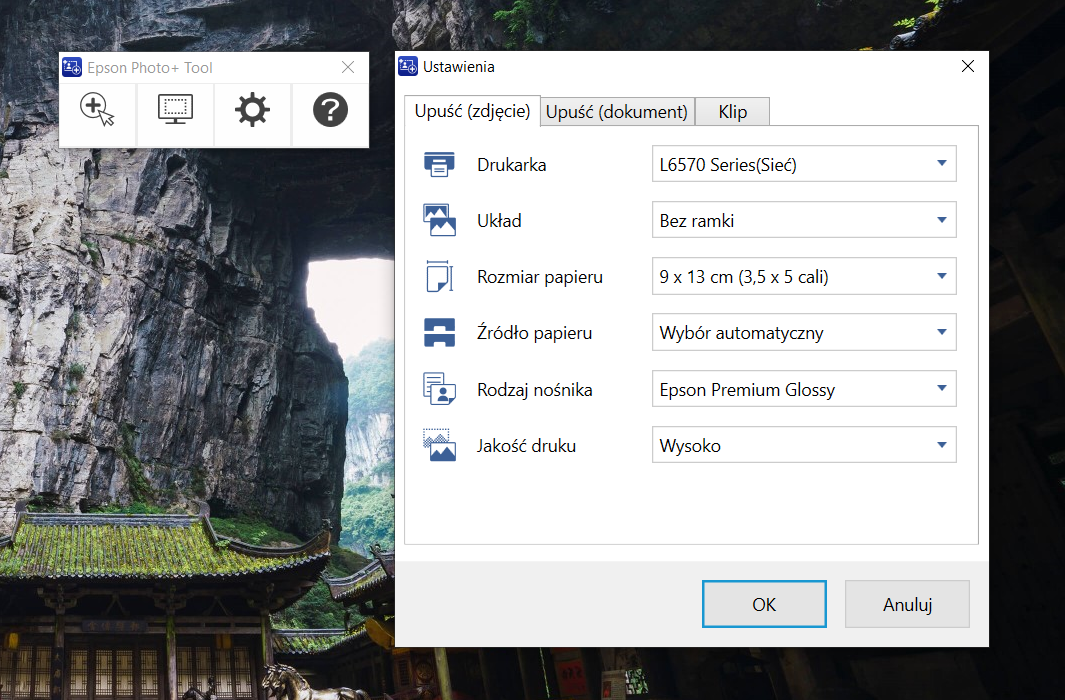Screen dimensions: 1065x700
Task: Click the paper size icon beside Rozmiar papieru
Action: click(439, 277)
